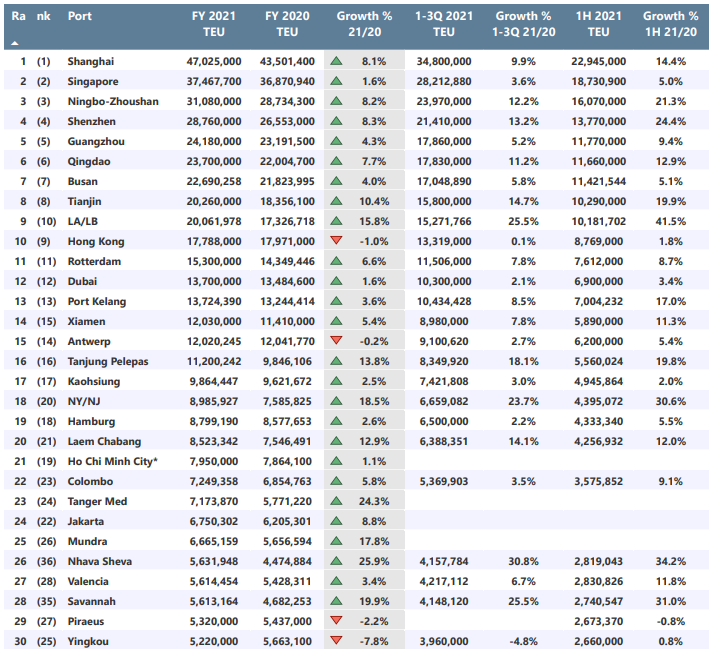Click Mundra FY 2021 value 6,665,159

[x=214, y=541]
